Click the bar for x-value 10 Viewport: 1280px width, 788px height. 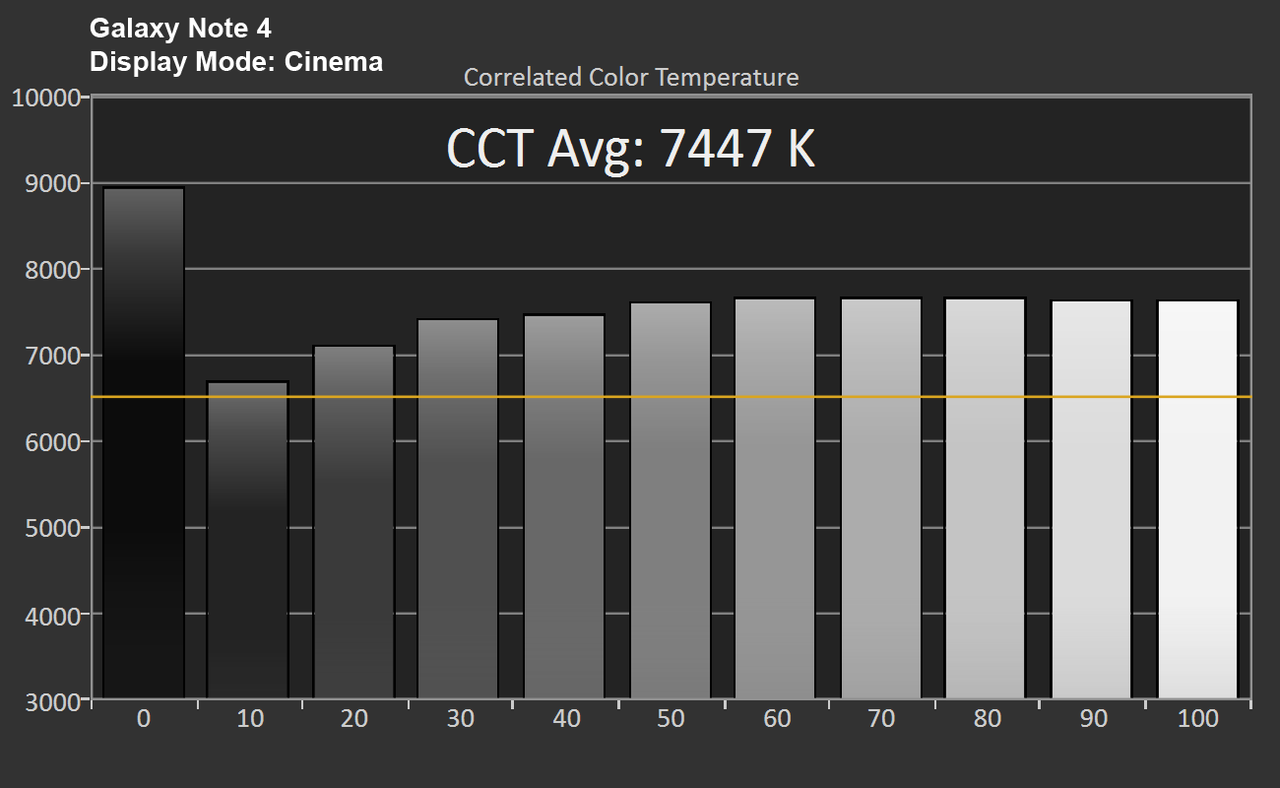[x=248, y=540]
